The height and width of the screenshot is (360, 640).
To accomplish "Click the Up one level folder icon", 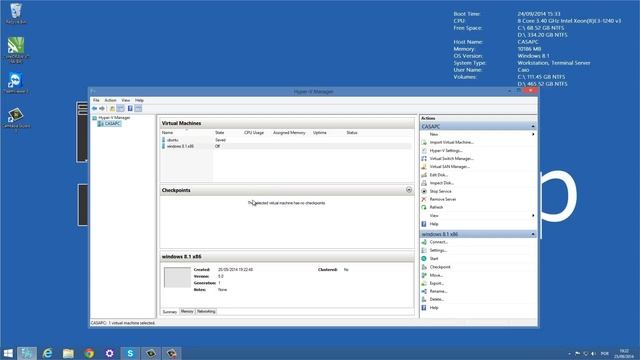I will (112, 109).
